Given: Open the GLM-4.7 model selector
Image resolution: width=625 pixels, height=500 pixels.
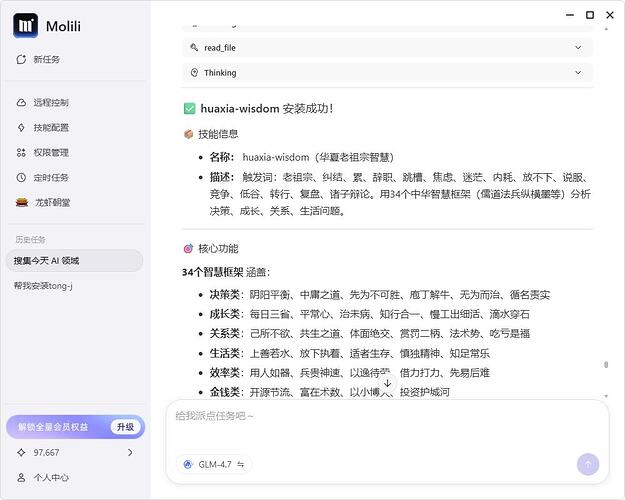Looking at the screenshot, I should (x=214, y=465).
